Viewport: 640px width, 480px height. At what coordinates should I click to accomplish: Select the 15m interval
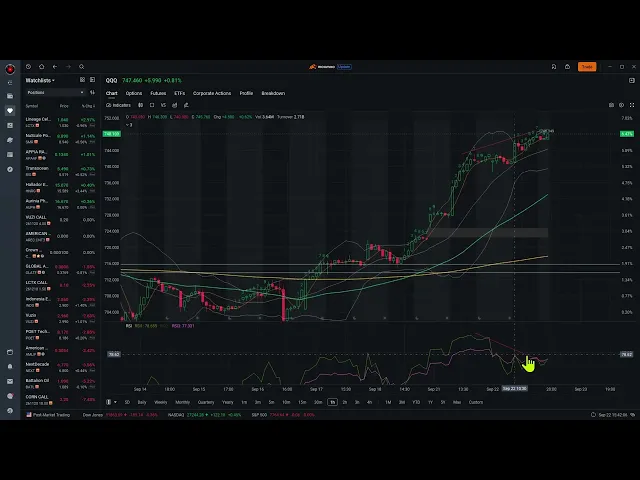[x=302, y=402]
